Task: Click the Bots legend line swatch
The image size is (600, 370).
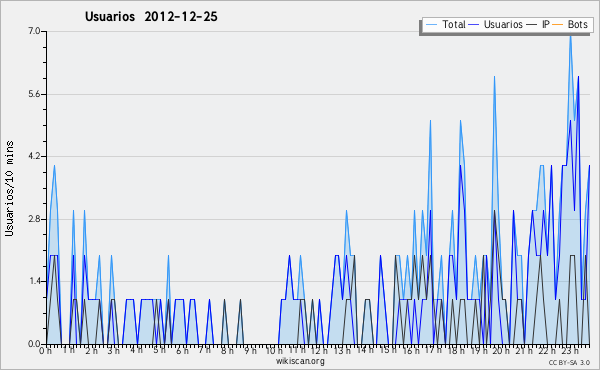Action: 558,25
